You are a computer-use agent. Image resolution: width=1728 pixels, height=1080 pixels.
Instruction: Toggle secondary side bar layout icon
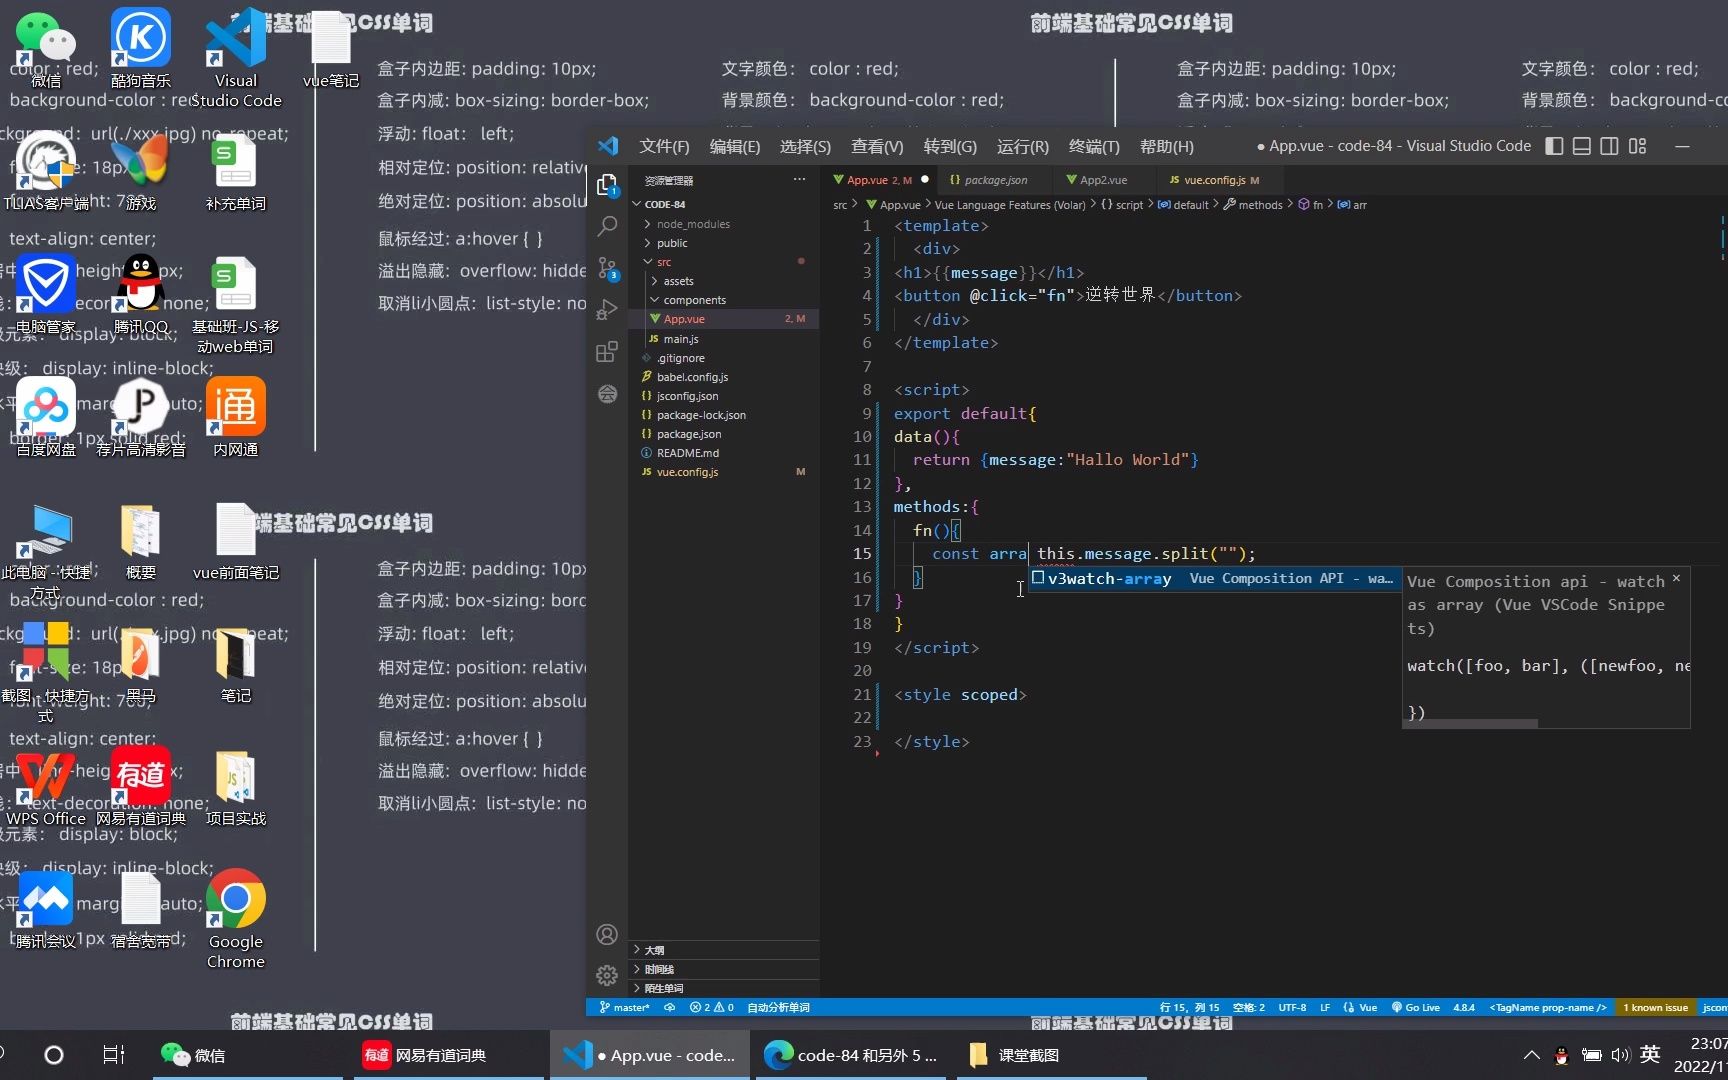pos(1609,146)
